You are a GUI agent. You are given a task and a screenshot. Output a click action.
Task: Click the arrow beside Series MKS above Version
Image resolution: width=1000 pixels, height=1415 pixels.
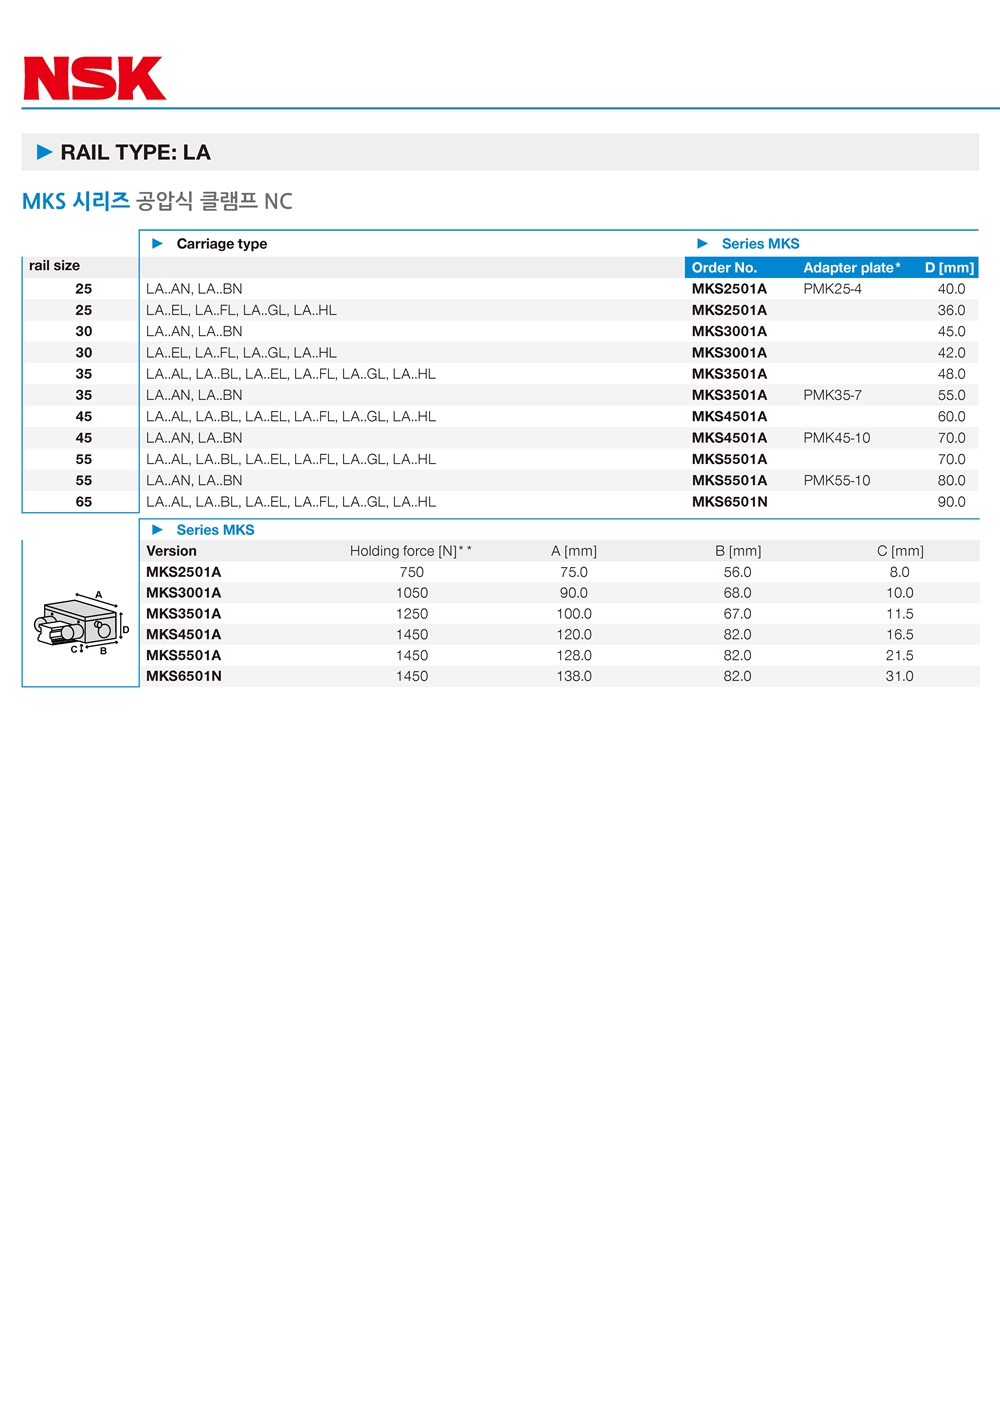[157, 529]
